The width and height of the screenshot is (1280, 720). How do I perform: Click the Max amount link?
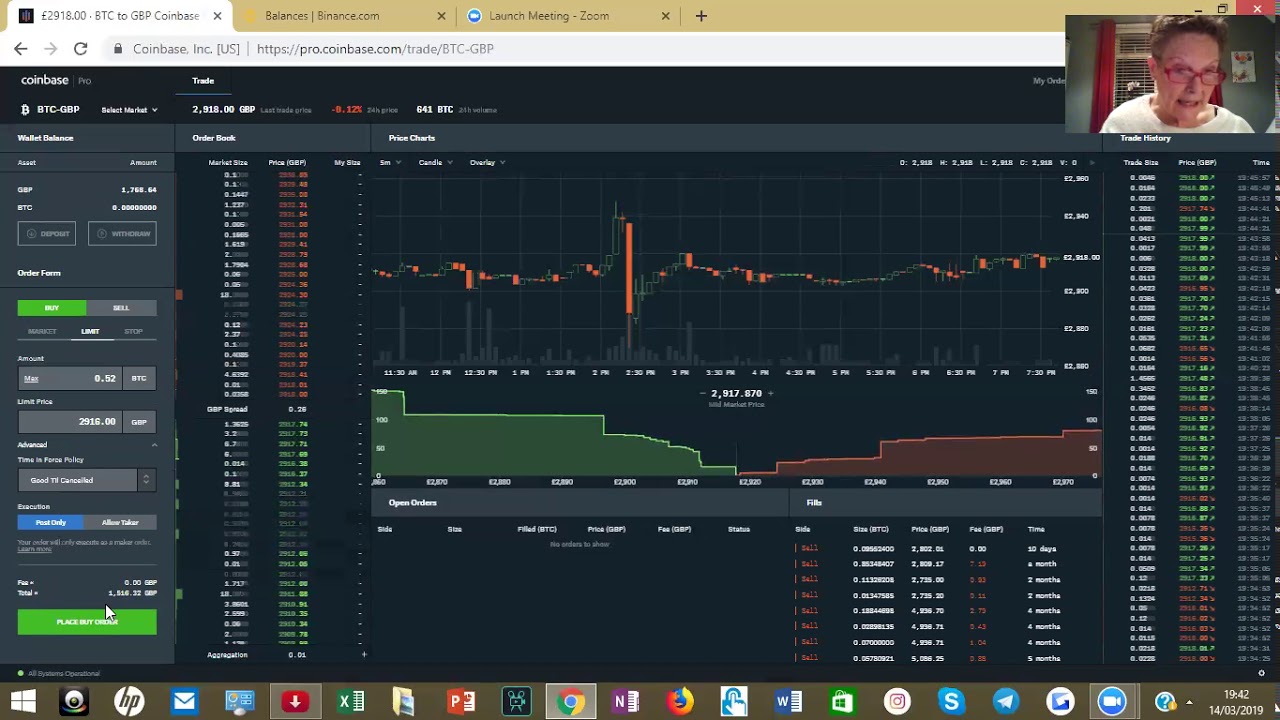click(31, 379)
